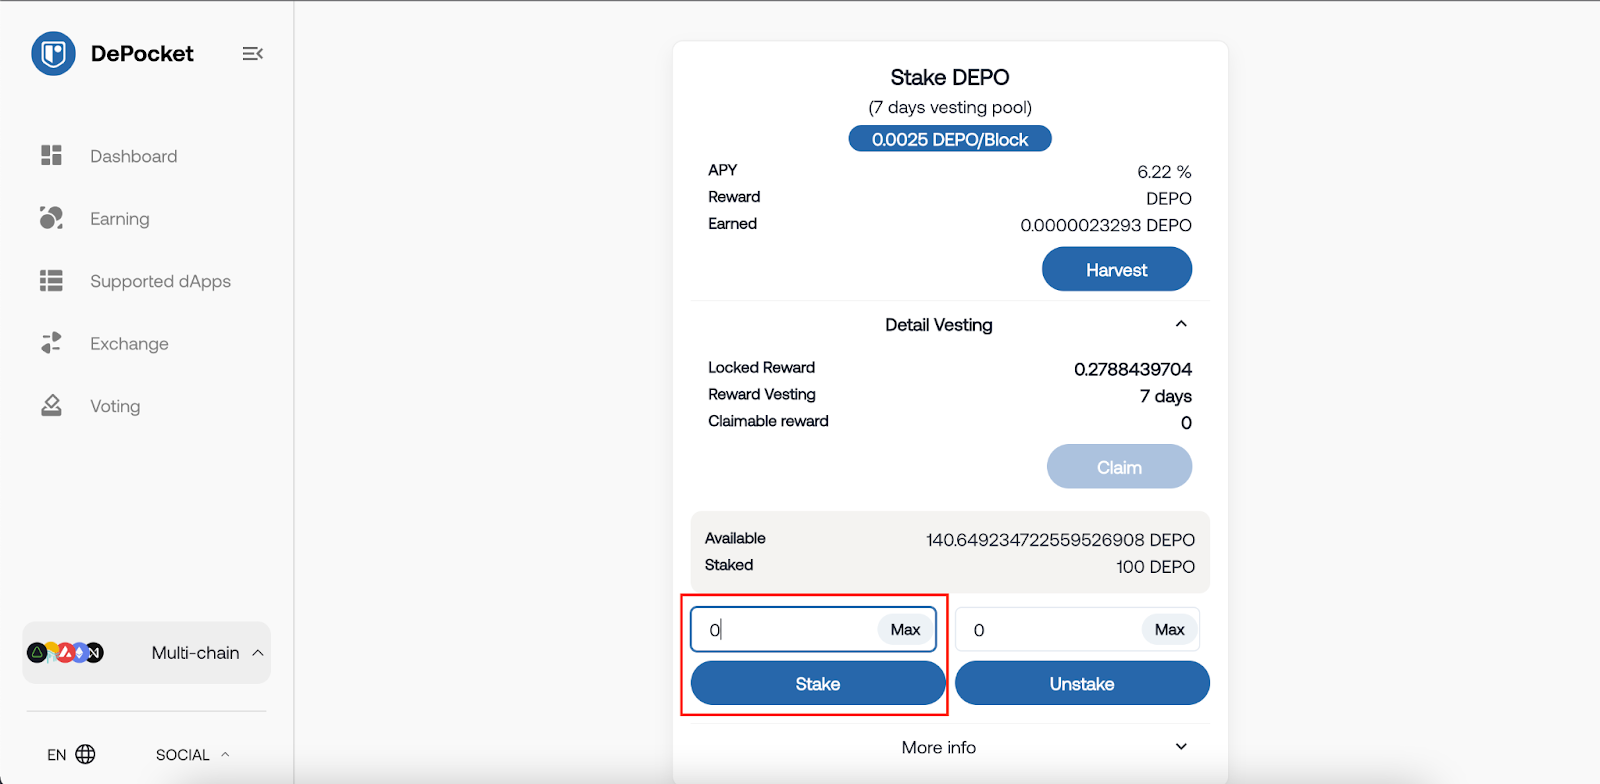
Task: Click the 0.0025 DEPO/Block badge
Action: pyautogui.click(x=950, y=139)
